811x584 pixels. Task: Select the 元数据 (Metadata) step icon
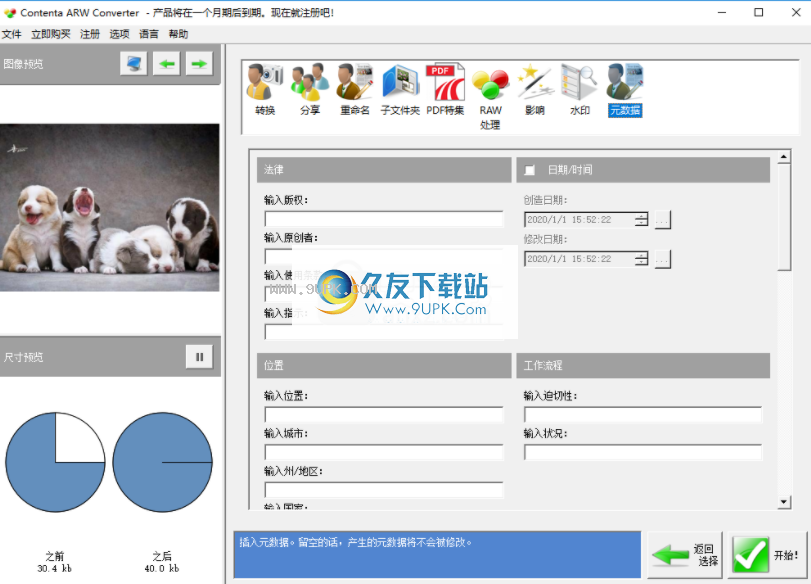click(x=625, y=89)
